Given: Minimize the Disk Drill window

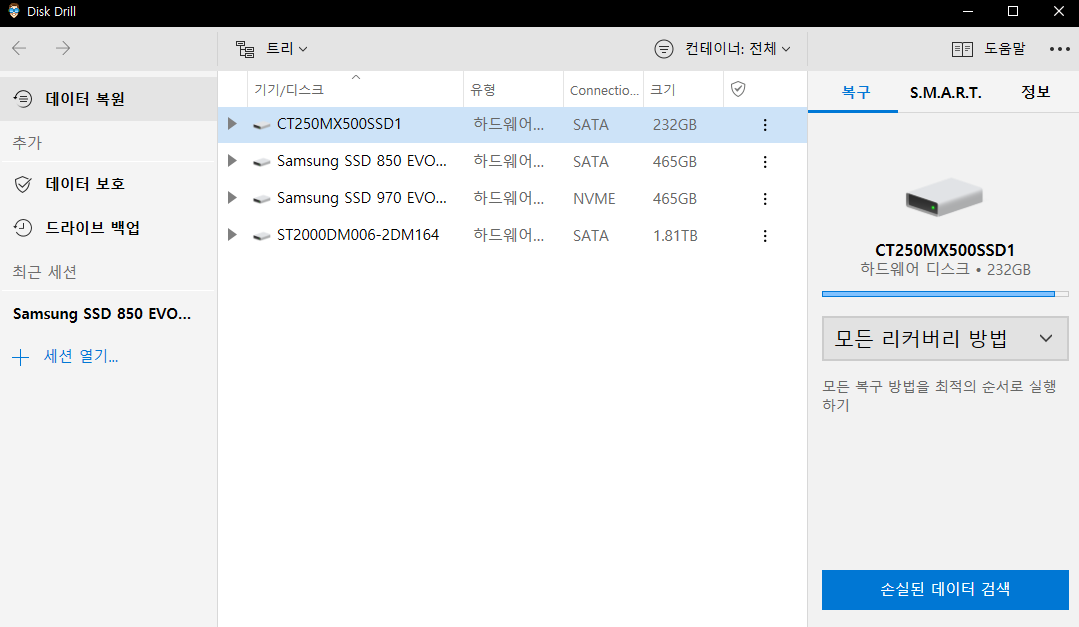Looking at the screenshot, I should click(x=968, y=12).
